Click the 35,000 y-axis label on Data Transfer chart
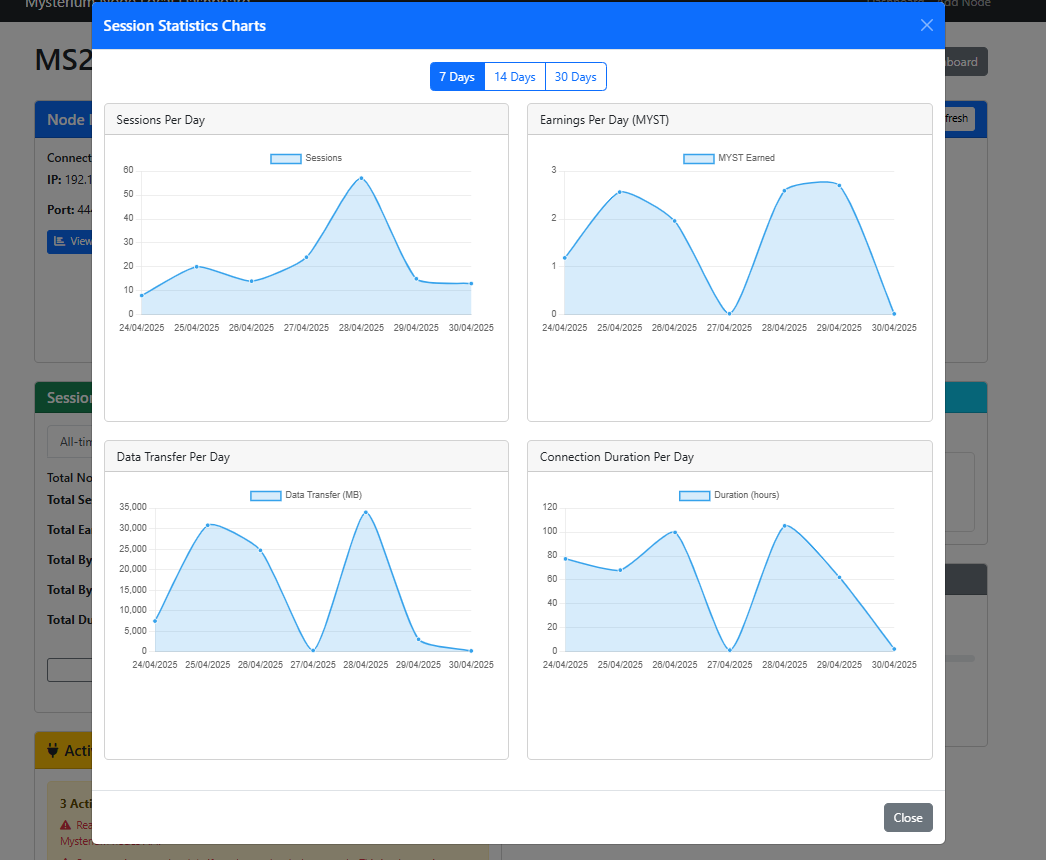This screenshot has width=1046, height=860. [x=133, y=507]
